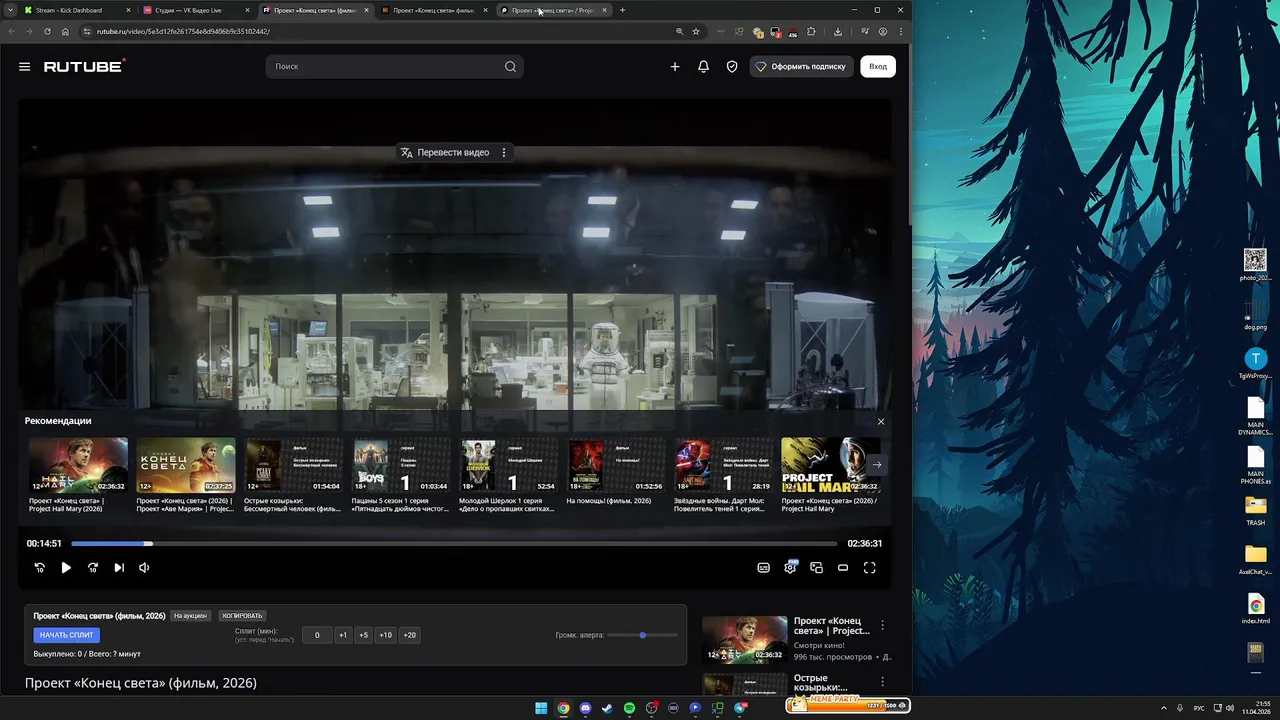Screen dimensions: 1280x720
Task: Open Discord from the taskbar
Action: tap(585, 708)
